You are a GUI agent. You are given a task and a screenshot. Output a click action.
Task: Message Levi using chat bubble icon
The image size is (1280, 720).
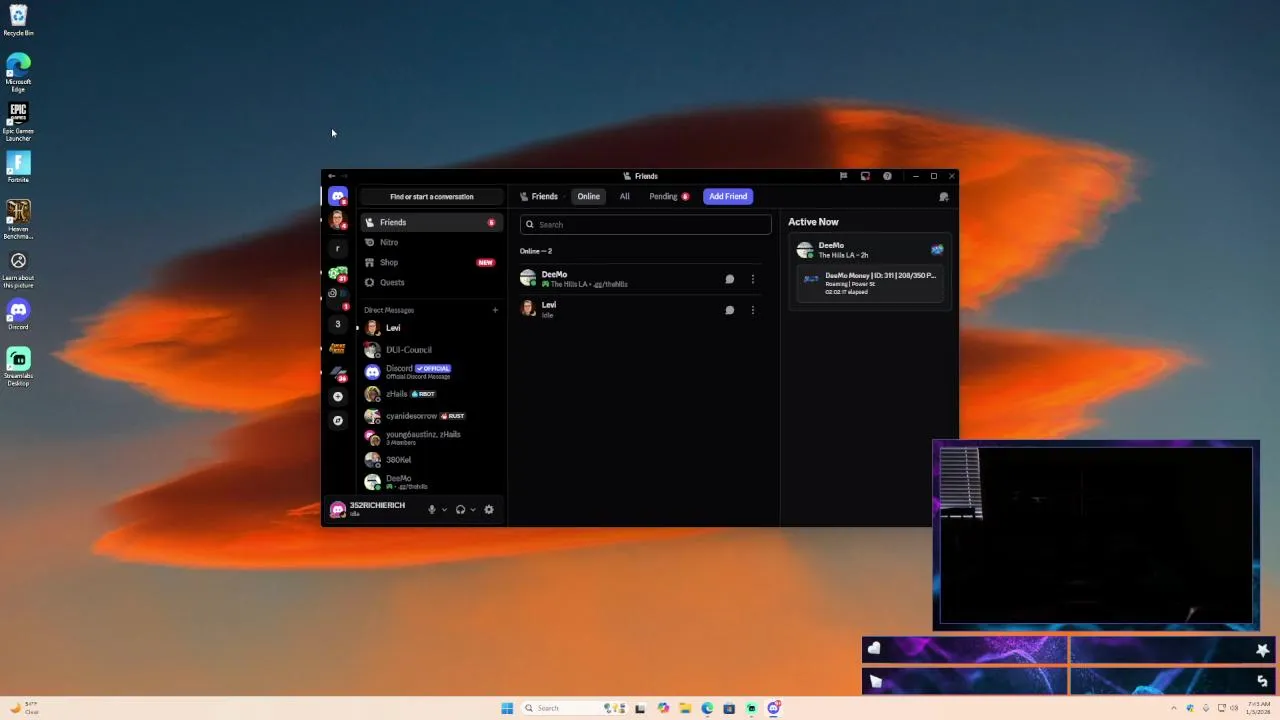730,310
